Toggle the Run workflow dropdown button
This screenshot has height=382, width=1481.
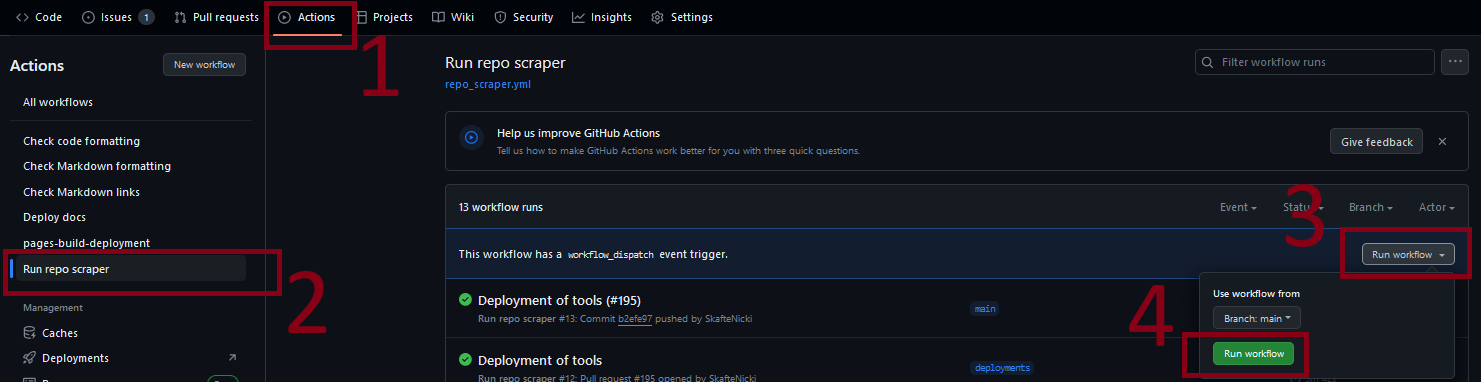1408,255
